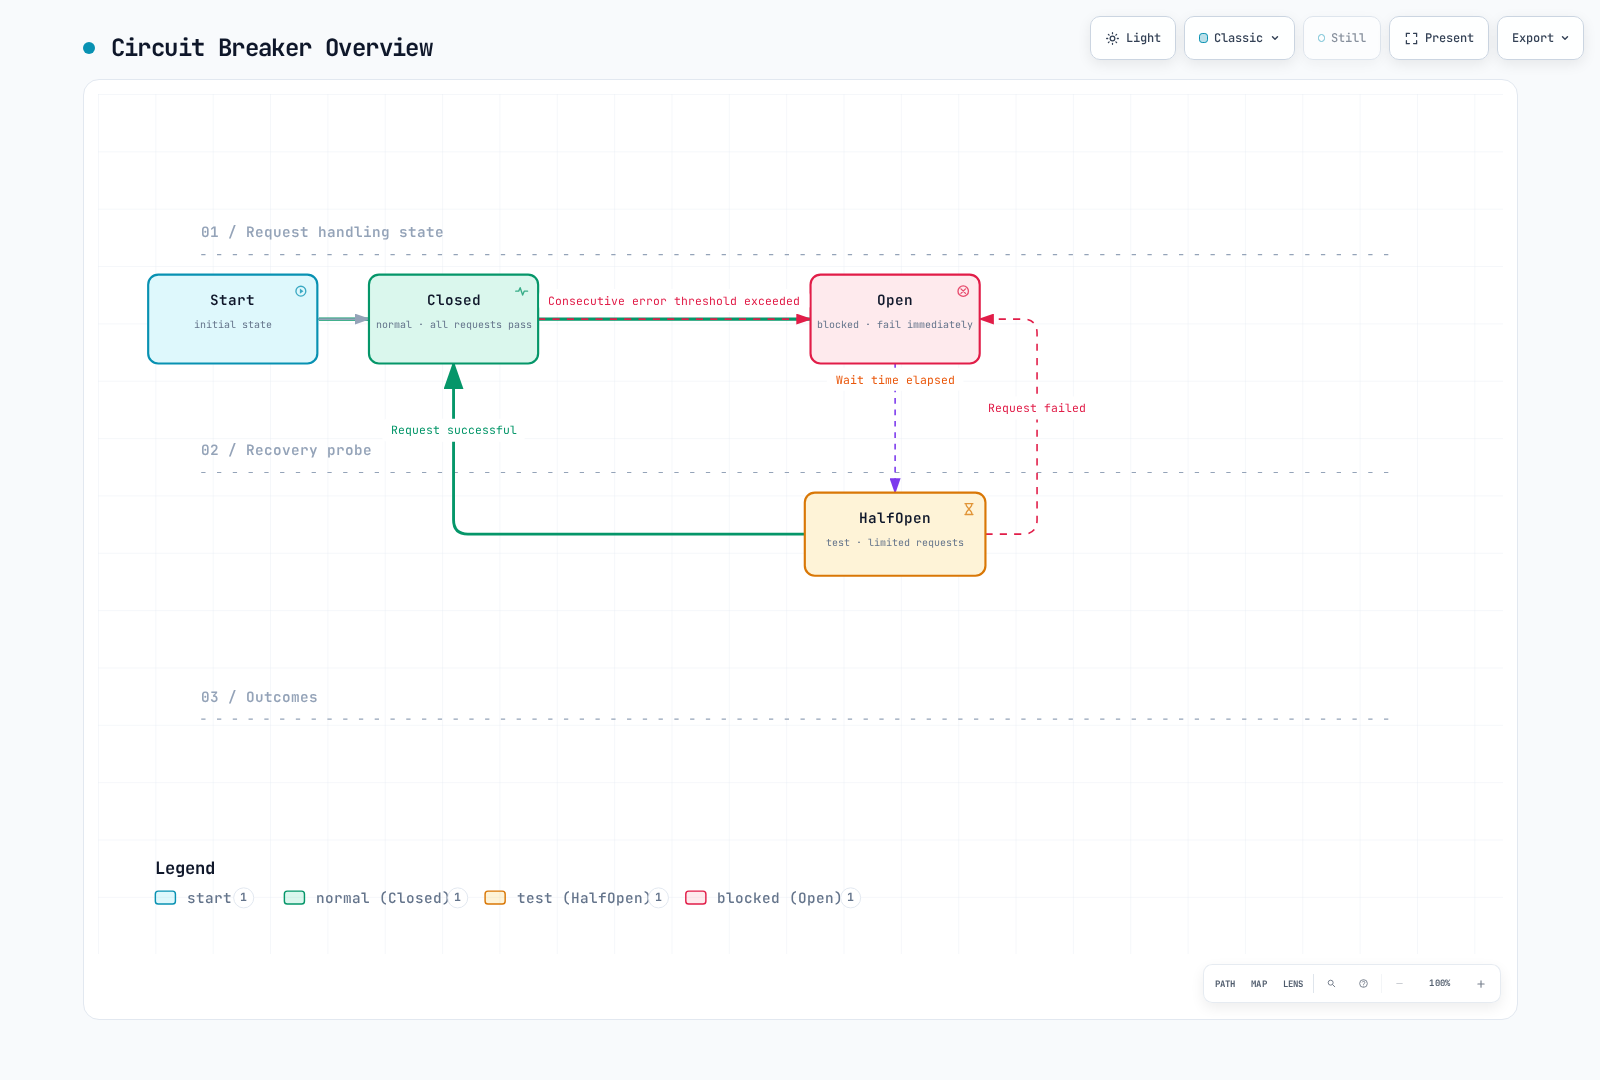Zoom out with the minus icon
This screenshot has width=1600, height=1080.
pos(1399,984)
